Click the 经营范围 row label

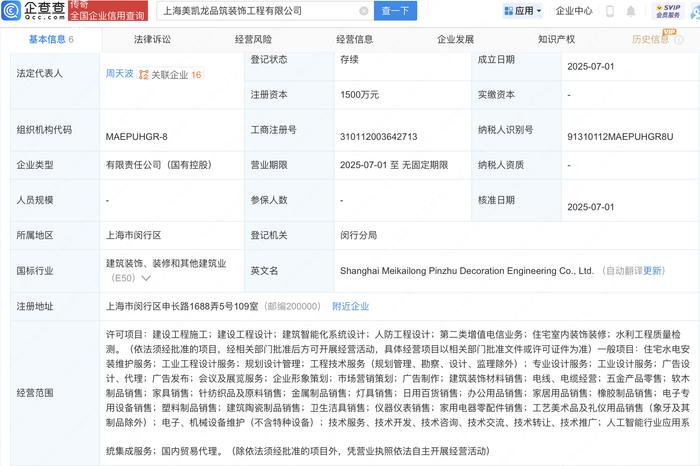(x=35, y=393)
